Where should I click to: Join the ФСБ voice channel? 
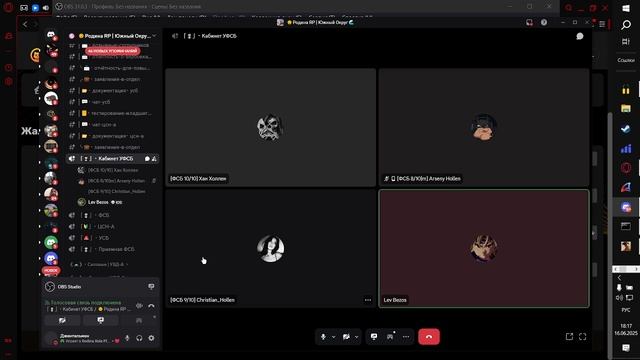[113, 215]
